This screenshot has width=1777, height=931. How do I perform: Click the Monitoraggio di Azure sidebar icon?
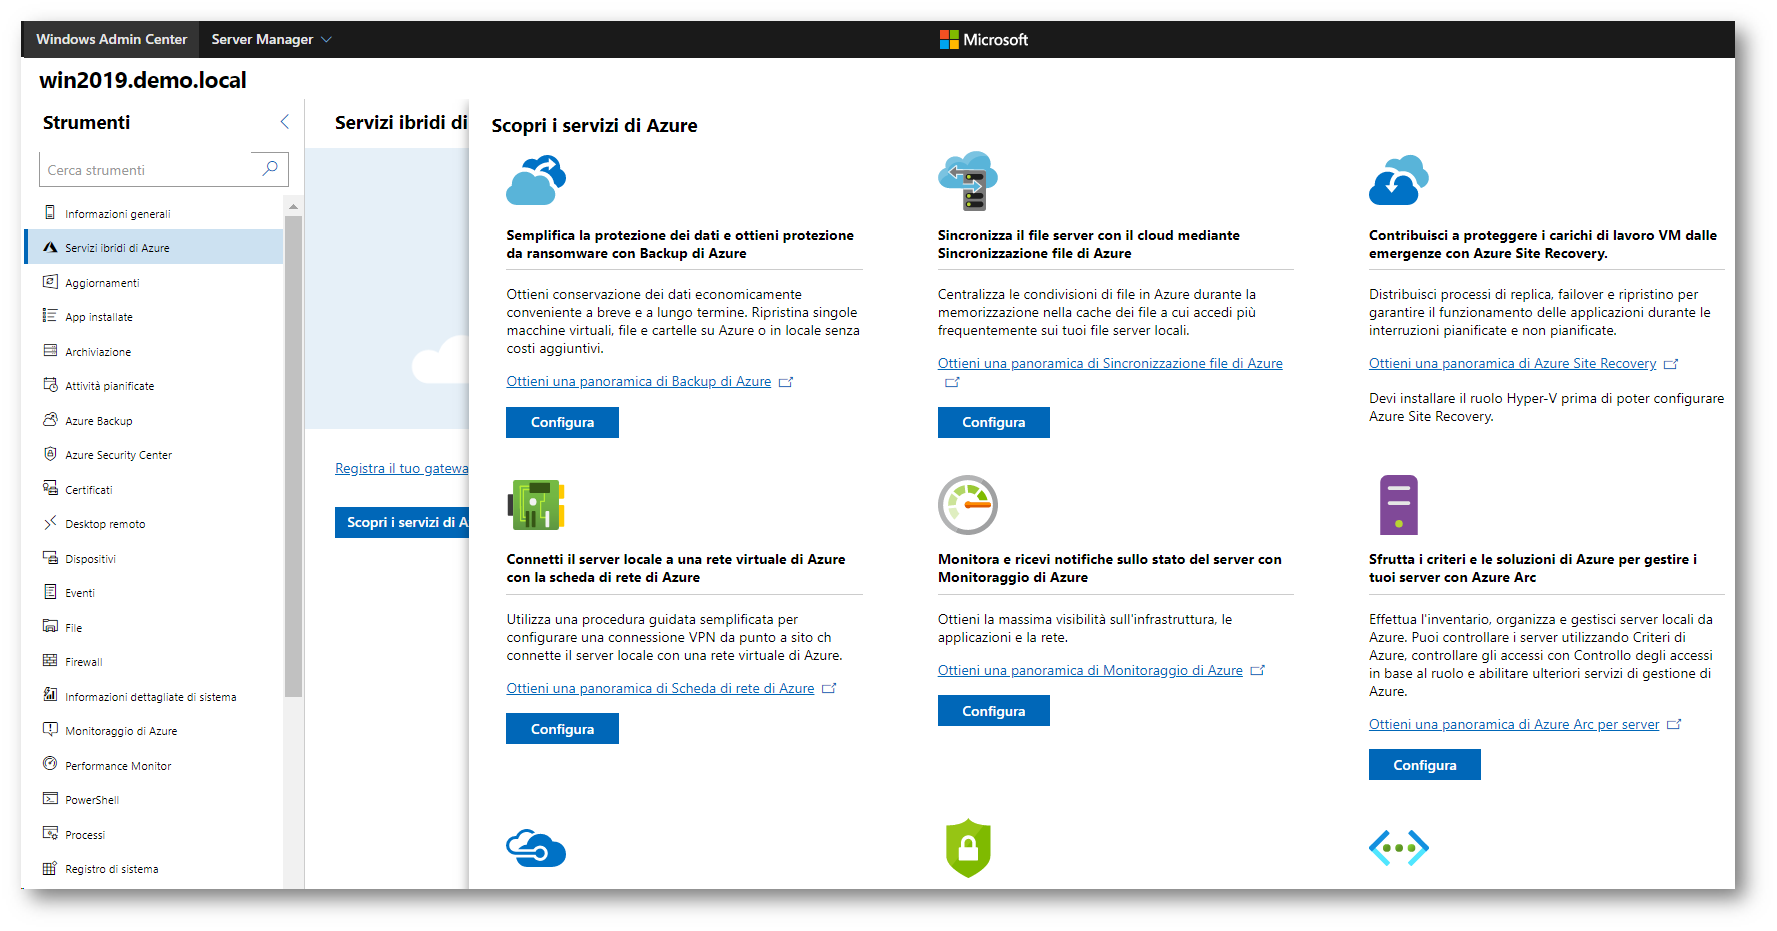coord(50,730)
